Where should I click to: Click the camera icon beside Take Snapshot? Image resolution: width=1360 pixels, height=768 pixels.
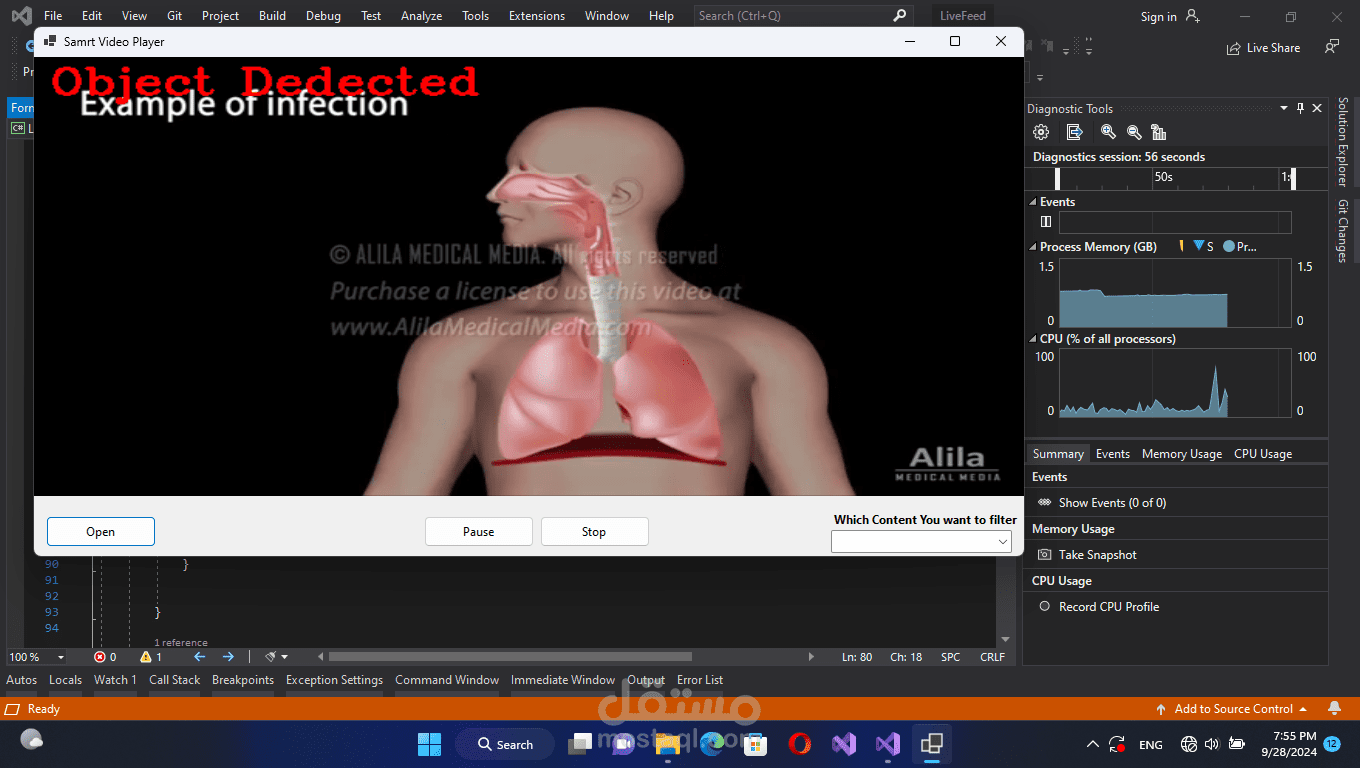(x=1044, y=554)
